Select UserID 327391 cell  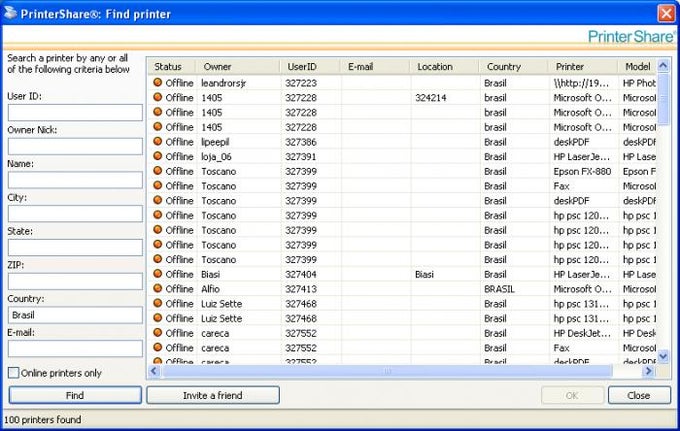[301, 157]
